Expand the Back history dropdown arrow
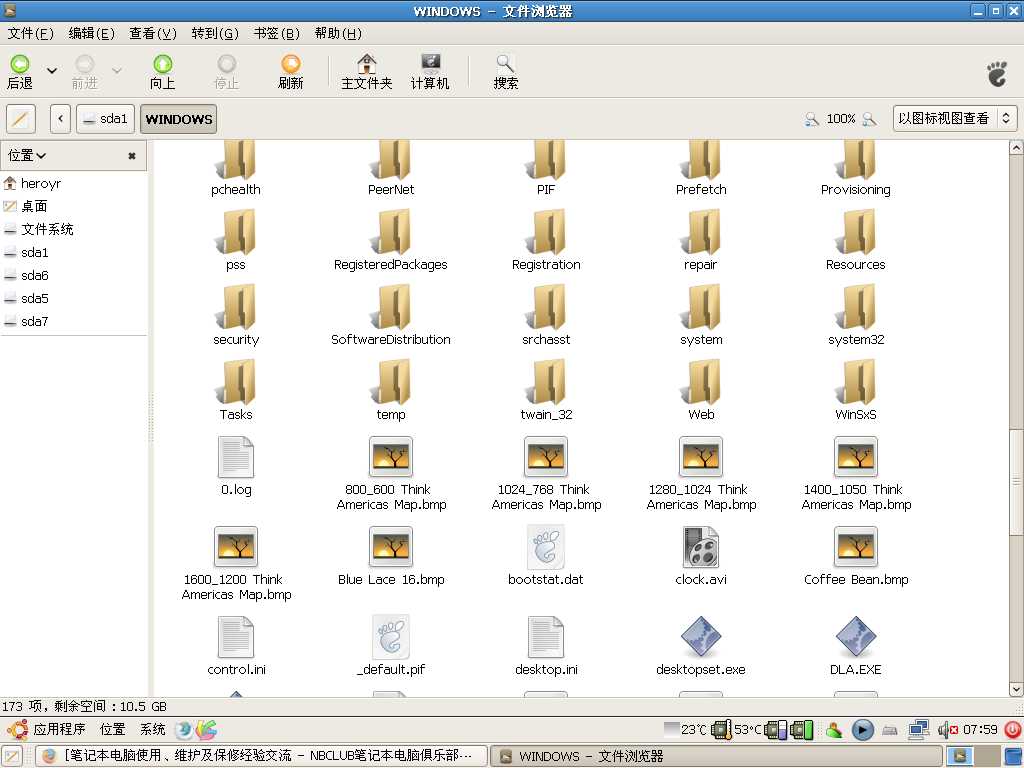Image resolution: width=1024 pixels, height=768 pixels. 52,71
